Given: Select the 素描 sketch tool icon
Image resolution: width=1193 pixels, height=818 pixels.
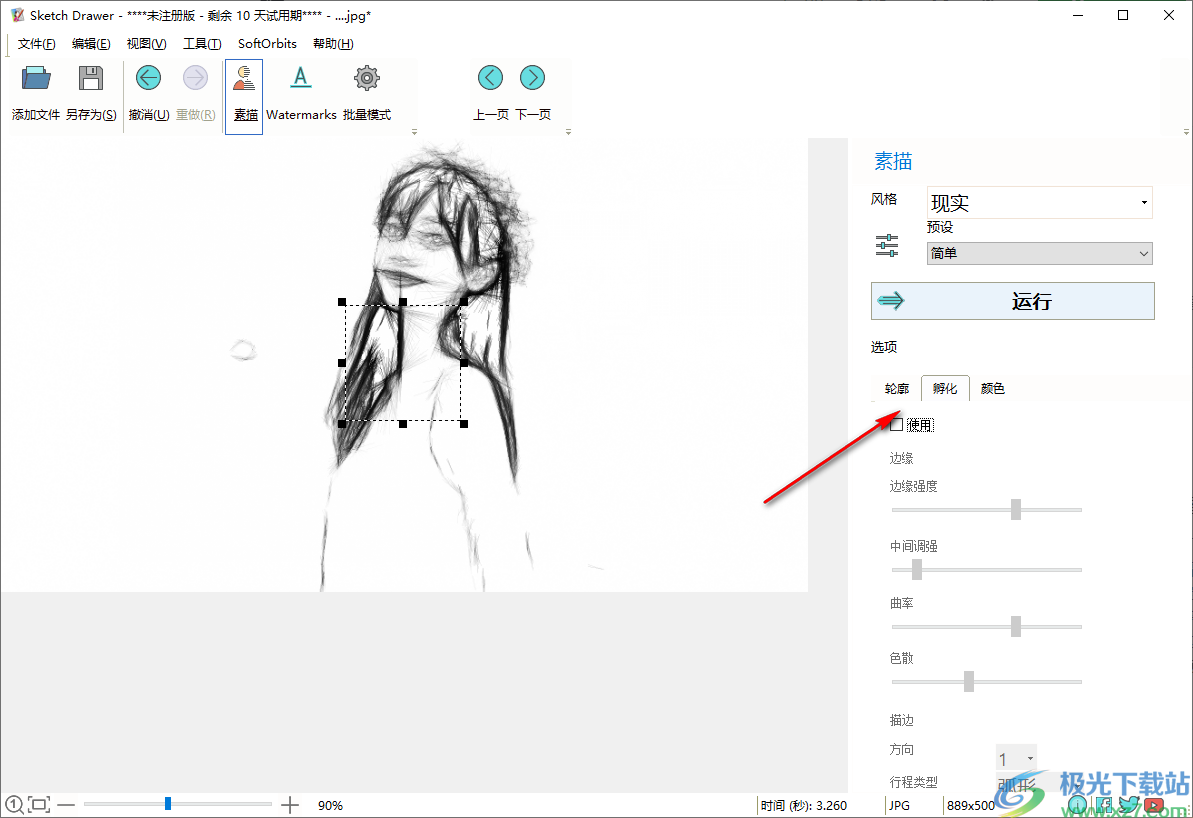Looking at the screenshot, I should 244,79.
